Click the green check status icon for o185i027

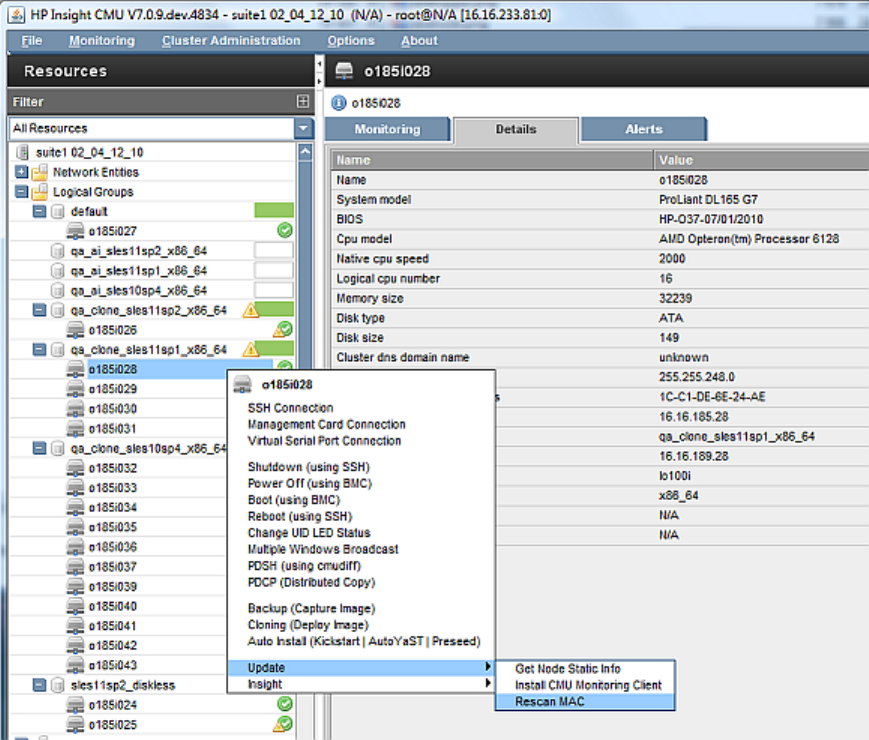[284, 231]
